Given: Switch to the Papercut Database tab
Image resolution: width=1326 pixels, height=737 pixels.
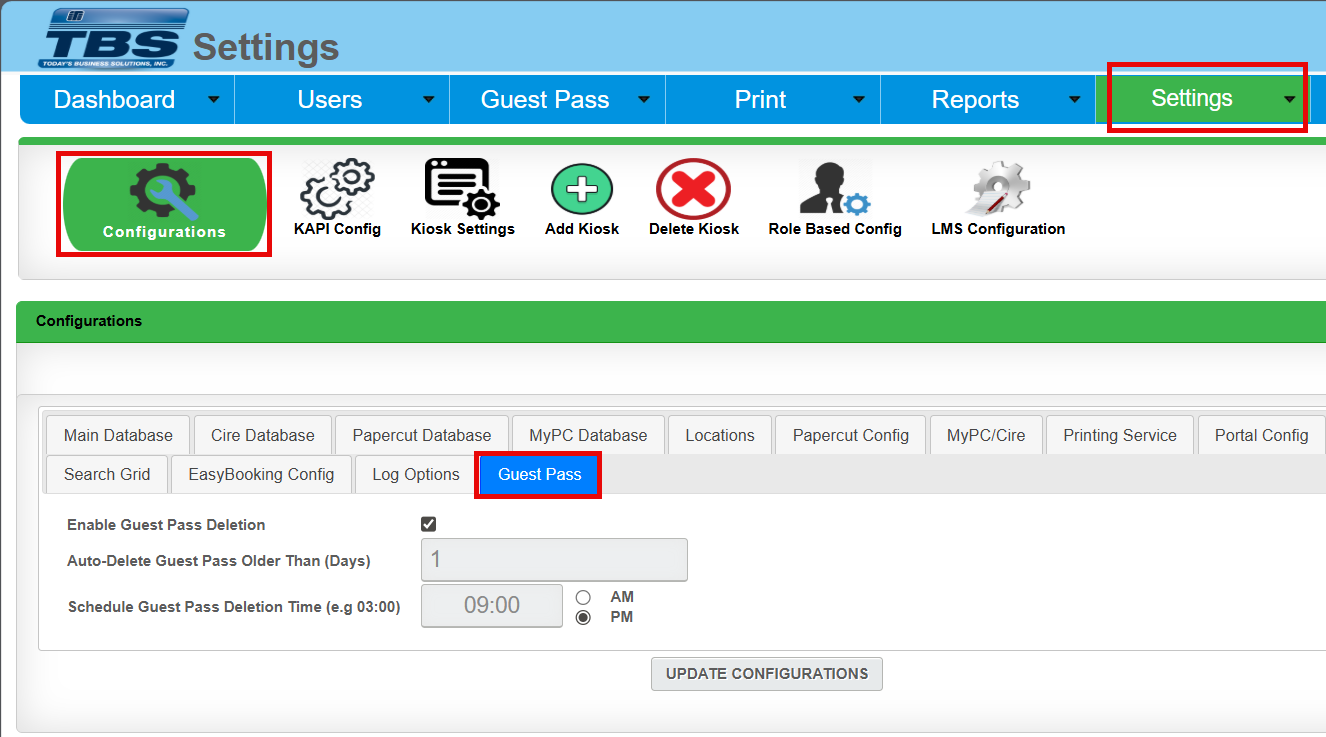Looking at the screenshot, I should tap(422, 435).
